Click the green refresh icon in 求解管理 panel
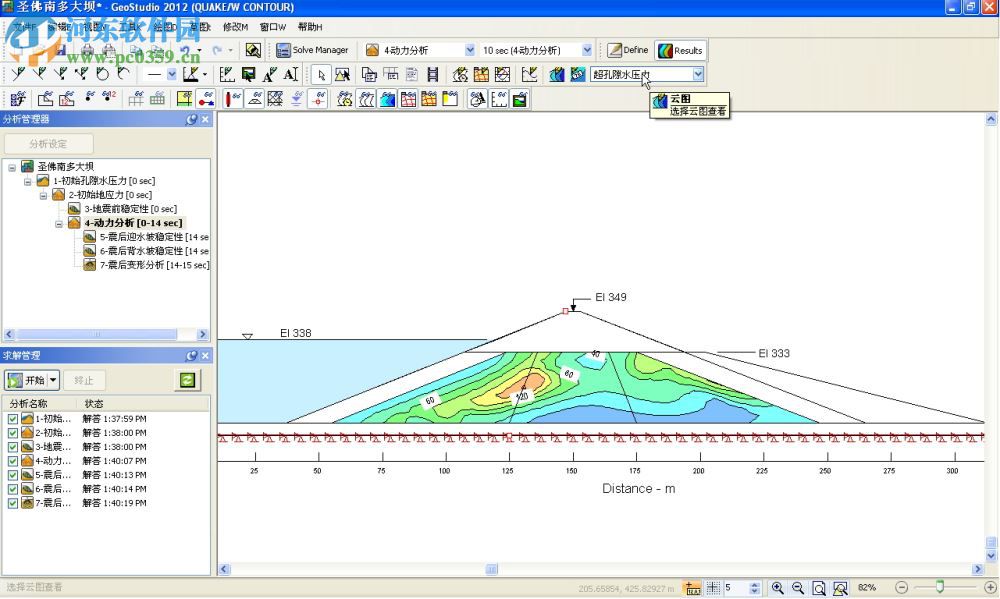 [x=187, y=380]
